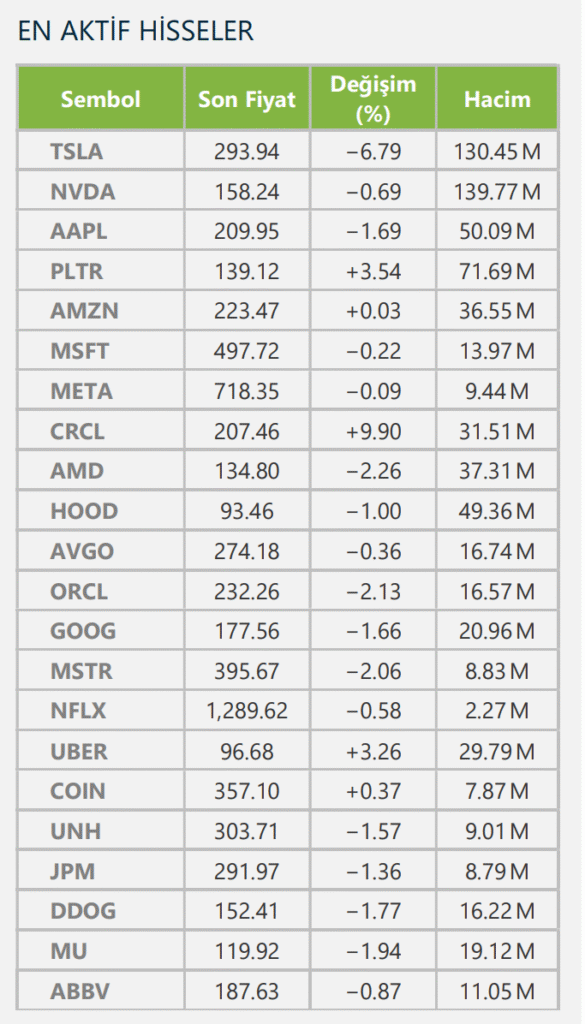This screenshot has height=1024, width=585.
Task: Click the Hacim column header
Action: coord(498,99)
